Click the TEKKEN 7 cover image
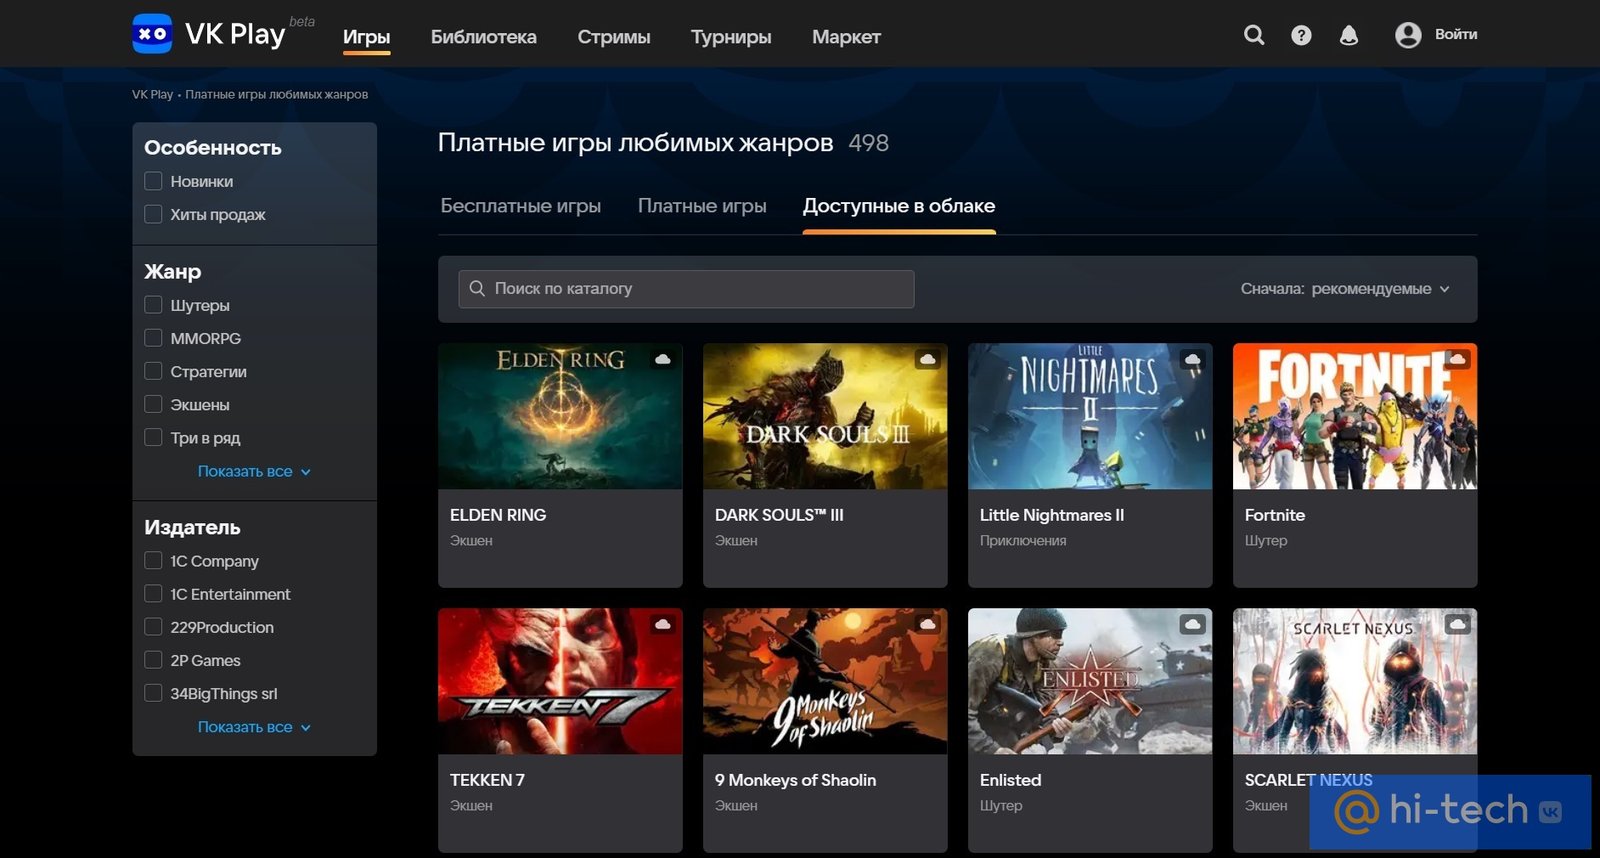Viewport: 1600px width, 858px height. (560, 681)
